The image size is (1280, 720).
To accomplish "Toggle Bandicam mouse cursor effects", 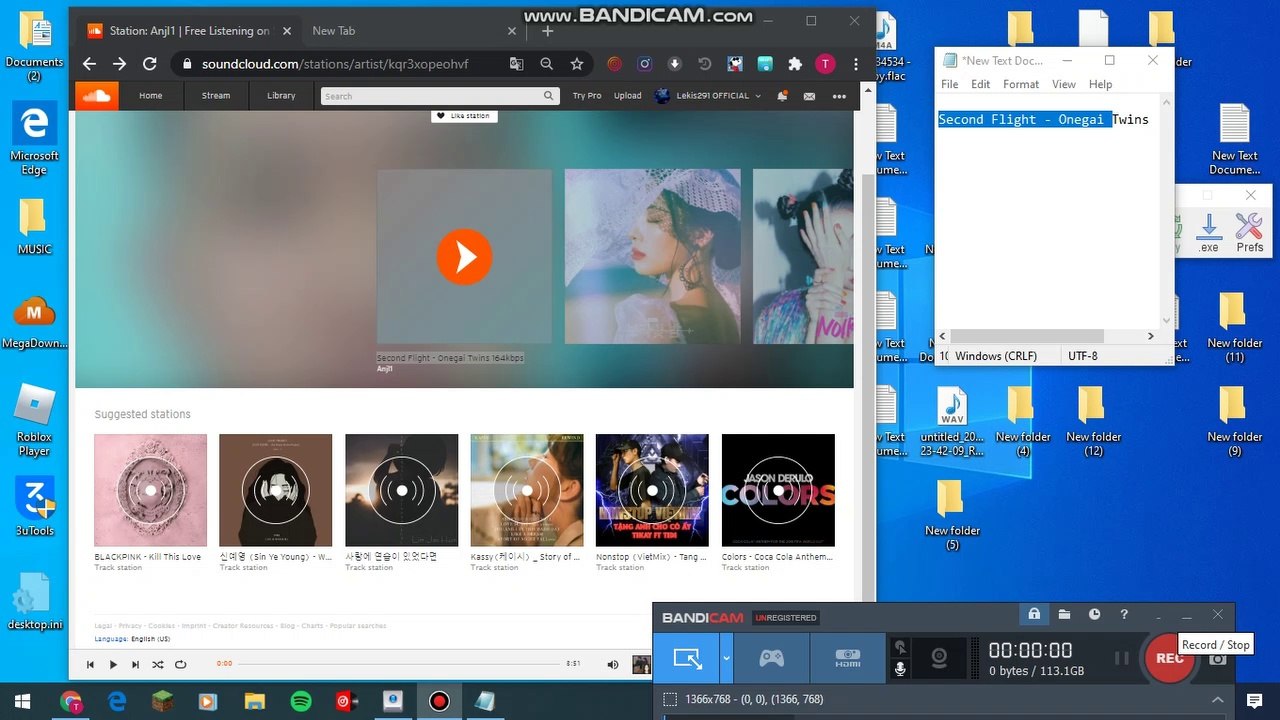I will [x=900, y=647].
